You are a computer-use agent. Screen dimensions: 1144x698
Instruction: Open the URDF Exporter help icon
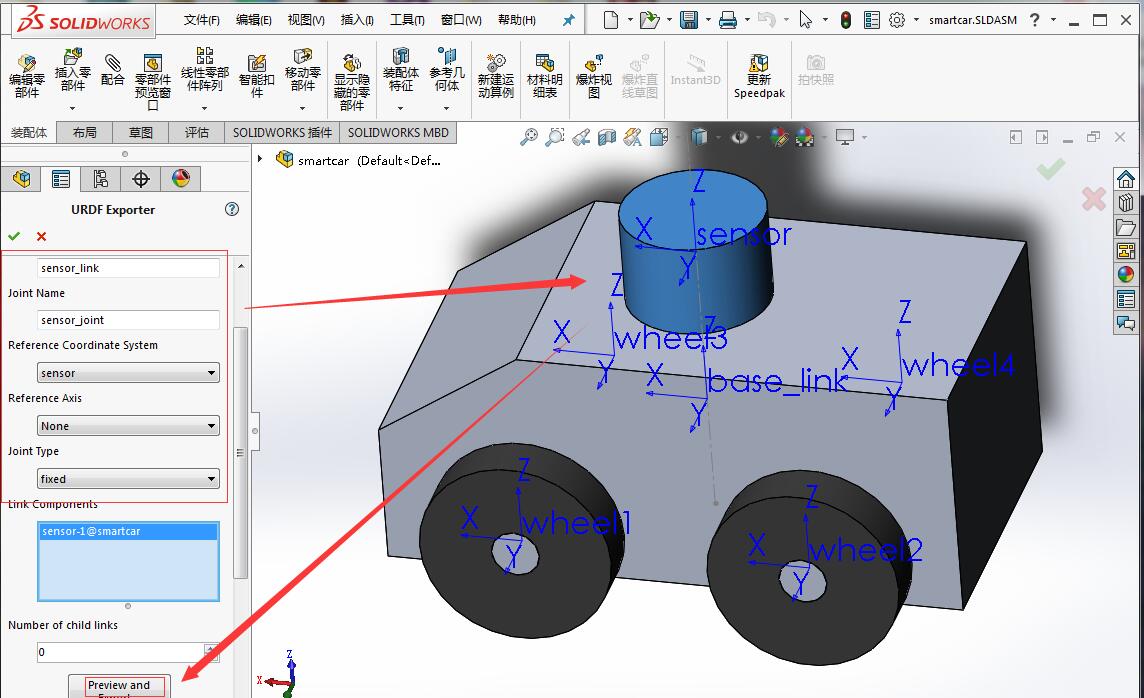point(232,209)
